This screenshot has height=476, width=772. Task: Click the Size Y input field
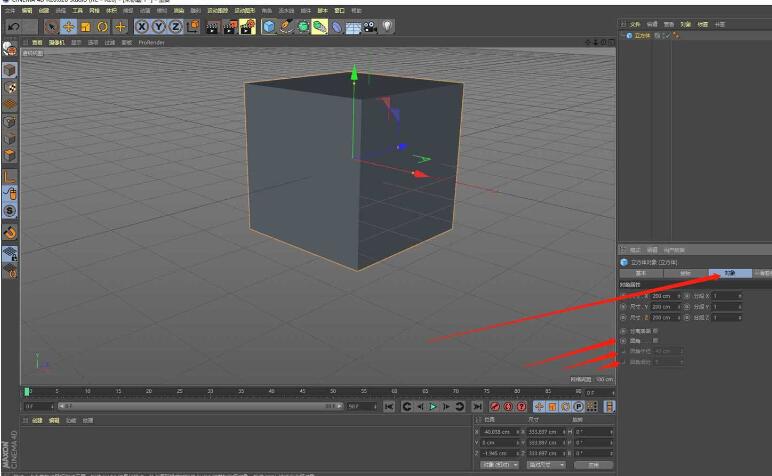pyautogui.click(x=661, y=306)
